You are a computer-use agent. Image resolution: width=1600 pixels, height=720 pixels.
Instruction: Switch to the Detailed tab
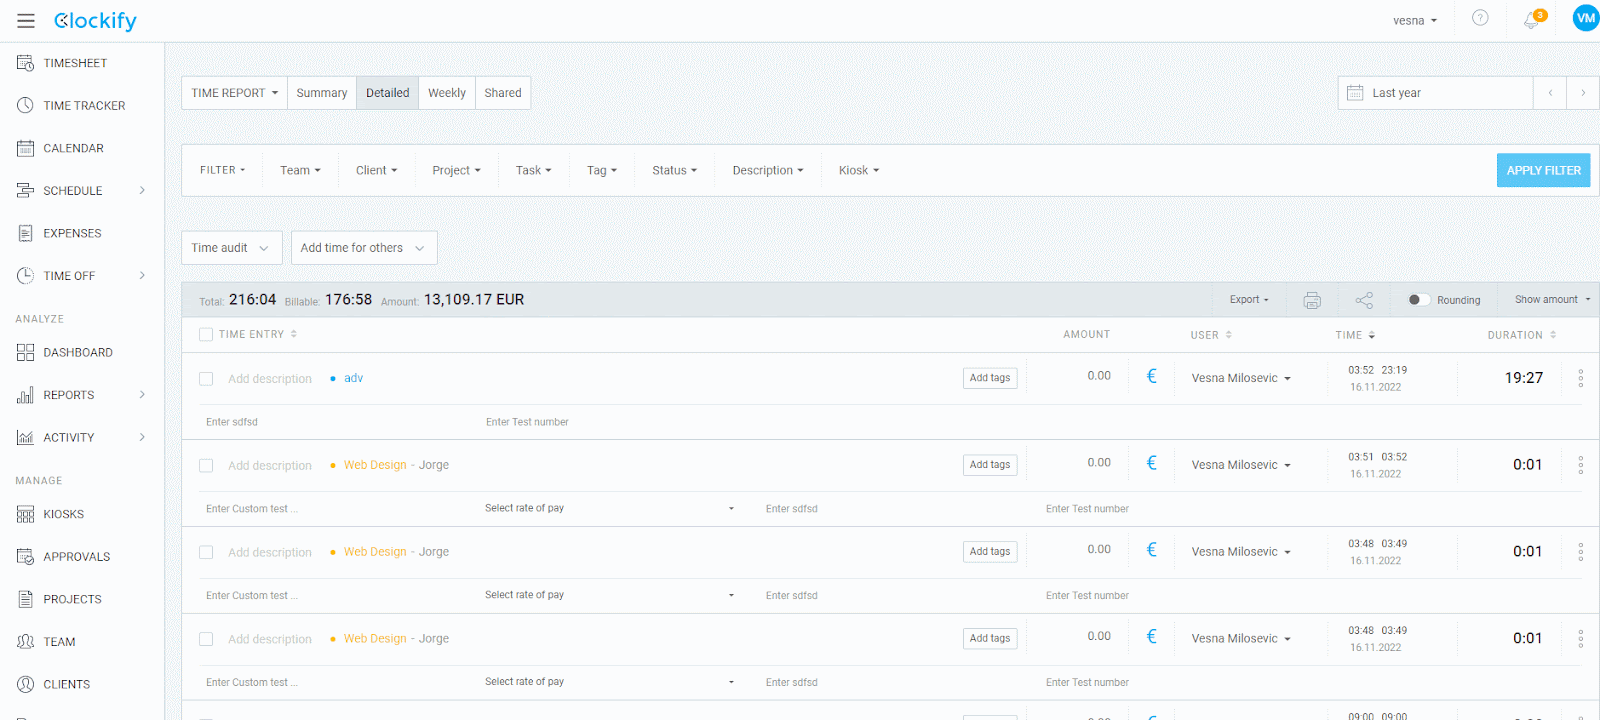pos(388,93)
